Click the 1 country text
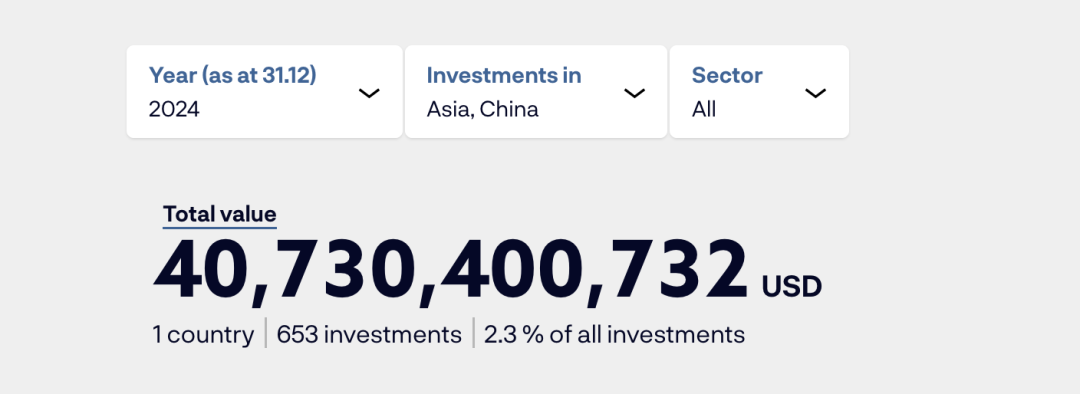 [203, 335]
